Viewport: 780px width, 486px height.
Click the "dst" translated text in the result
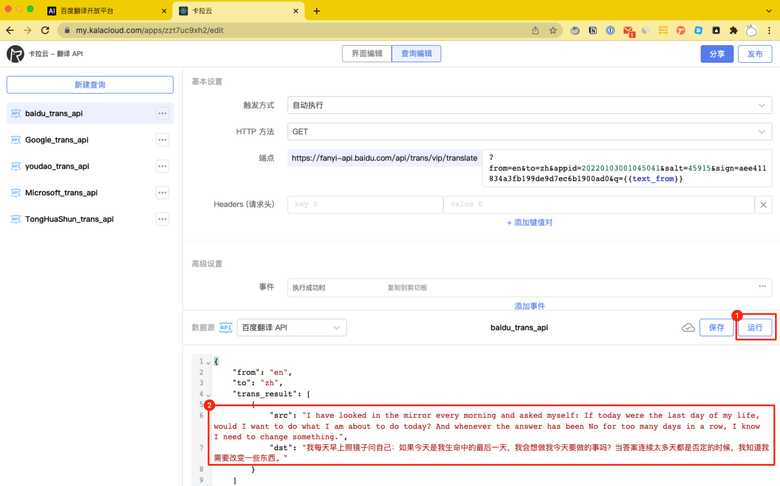(491, 453)
